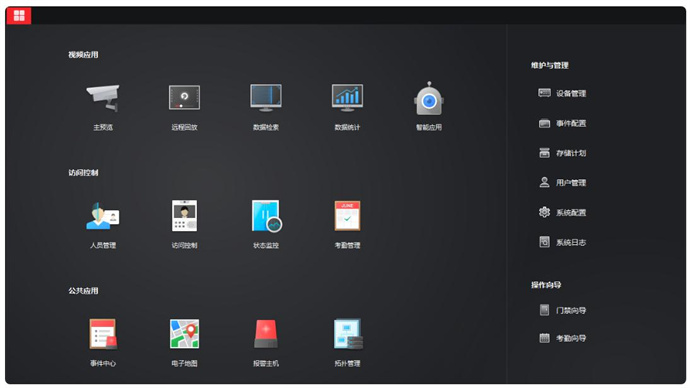View 系统日志 system log

(562, 242)
